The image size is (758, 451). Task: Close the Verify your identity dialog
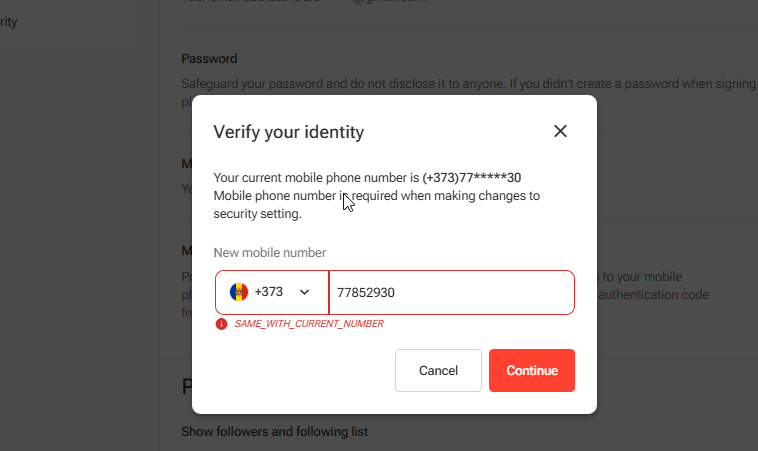click(x=560, y=131)
